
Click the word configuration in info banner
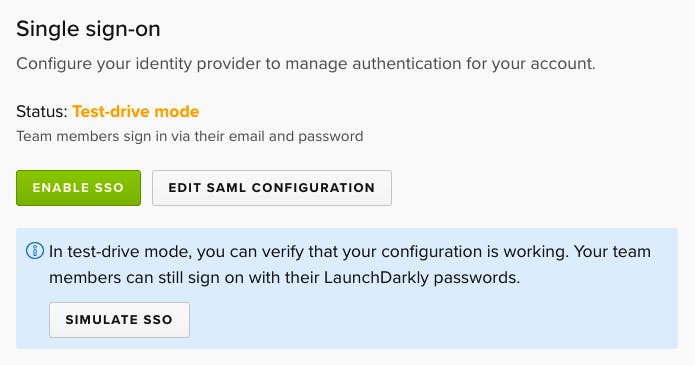[x=432, y=252]
